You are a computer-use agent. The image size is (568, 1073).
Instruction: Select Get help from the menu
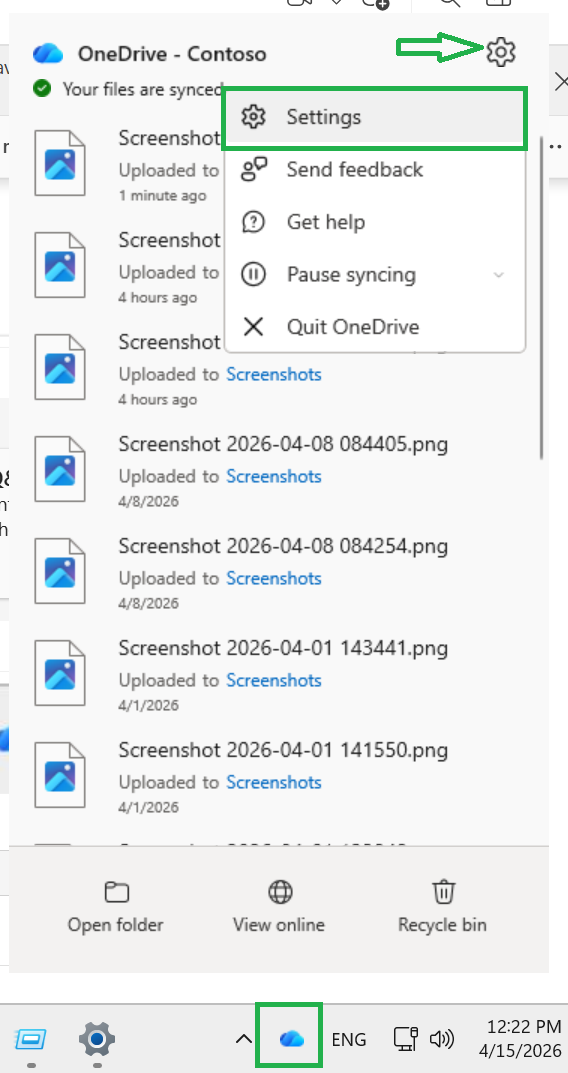375,222
